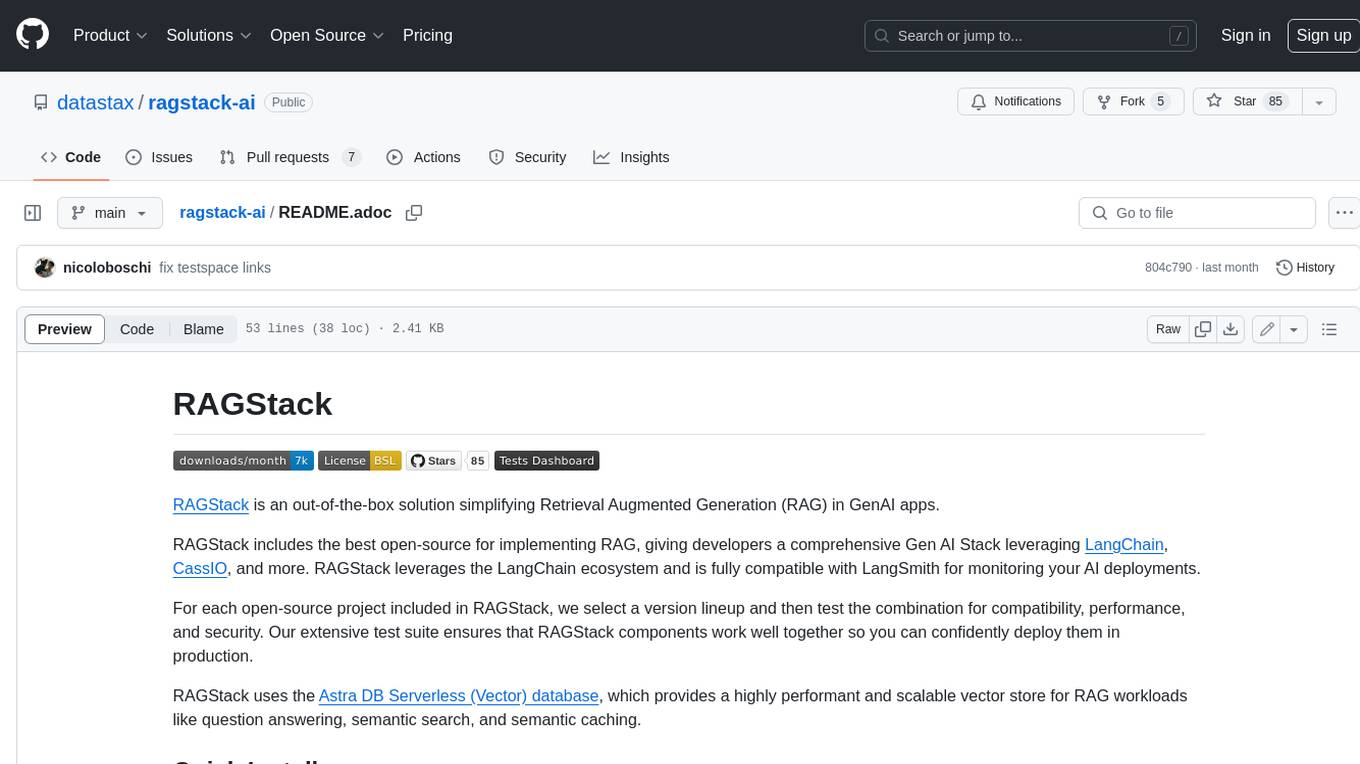Viewport: 1360px width, 764px height.
Task: Copy the README.adoc file path
Action: 414,213
